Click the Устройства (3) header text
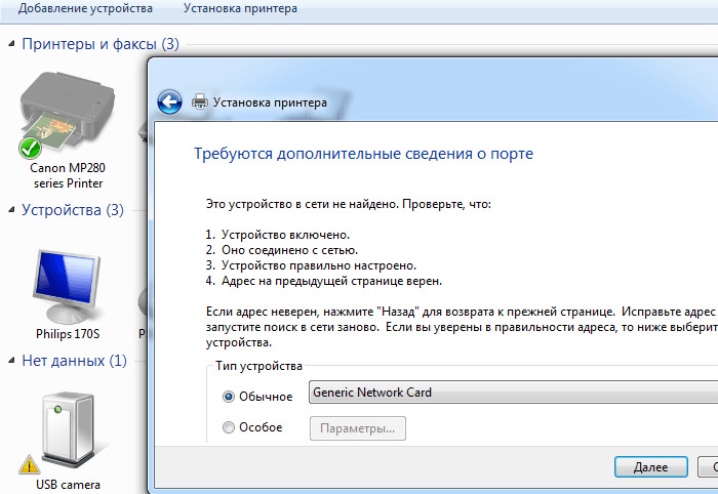 tap(73, 210)
